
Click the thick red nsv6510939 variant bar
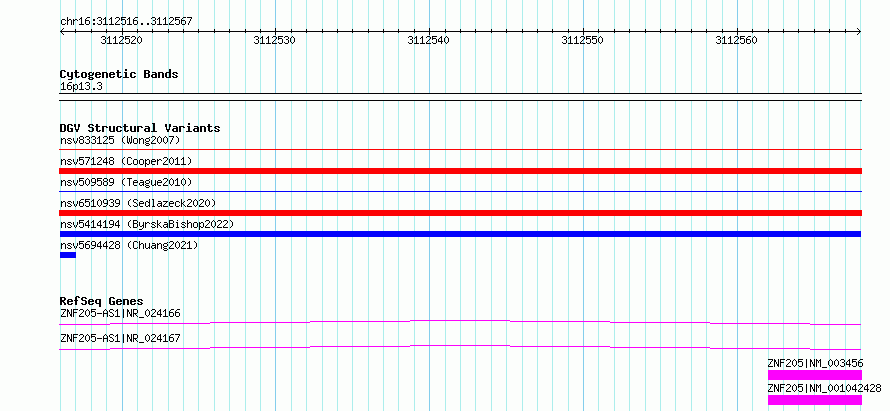coord(461,213)
